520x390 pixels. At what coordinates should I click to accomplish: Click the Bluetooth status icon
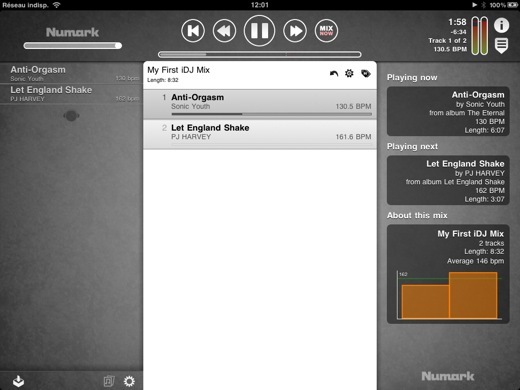(x=484, y=5)
